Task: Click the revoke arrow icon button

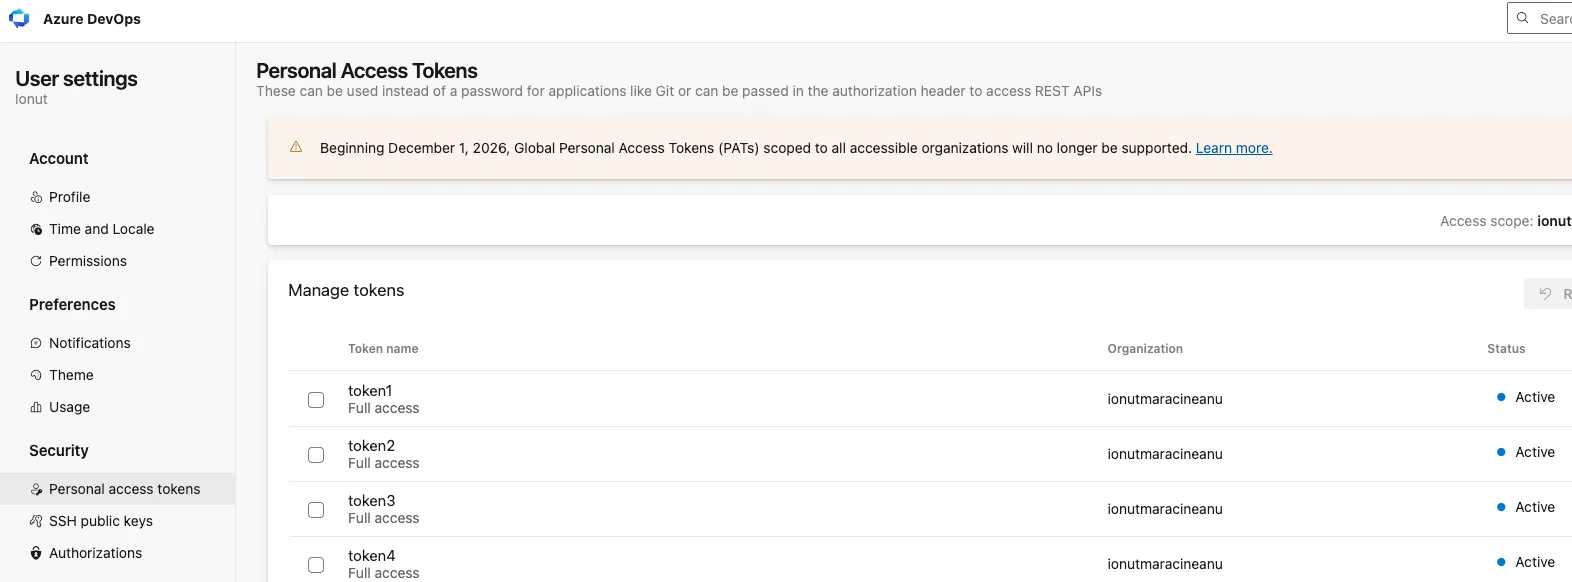Action: click(x=1548, y=294)
